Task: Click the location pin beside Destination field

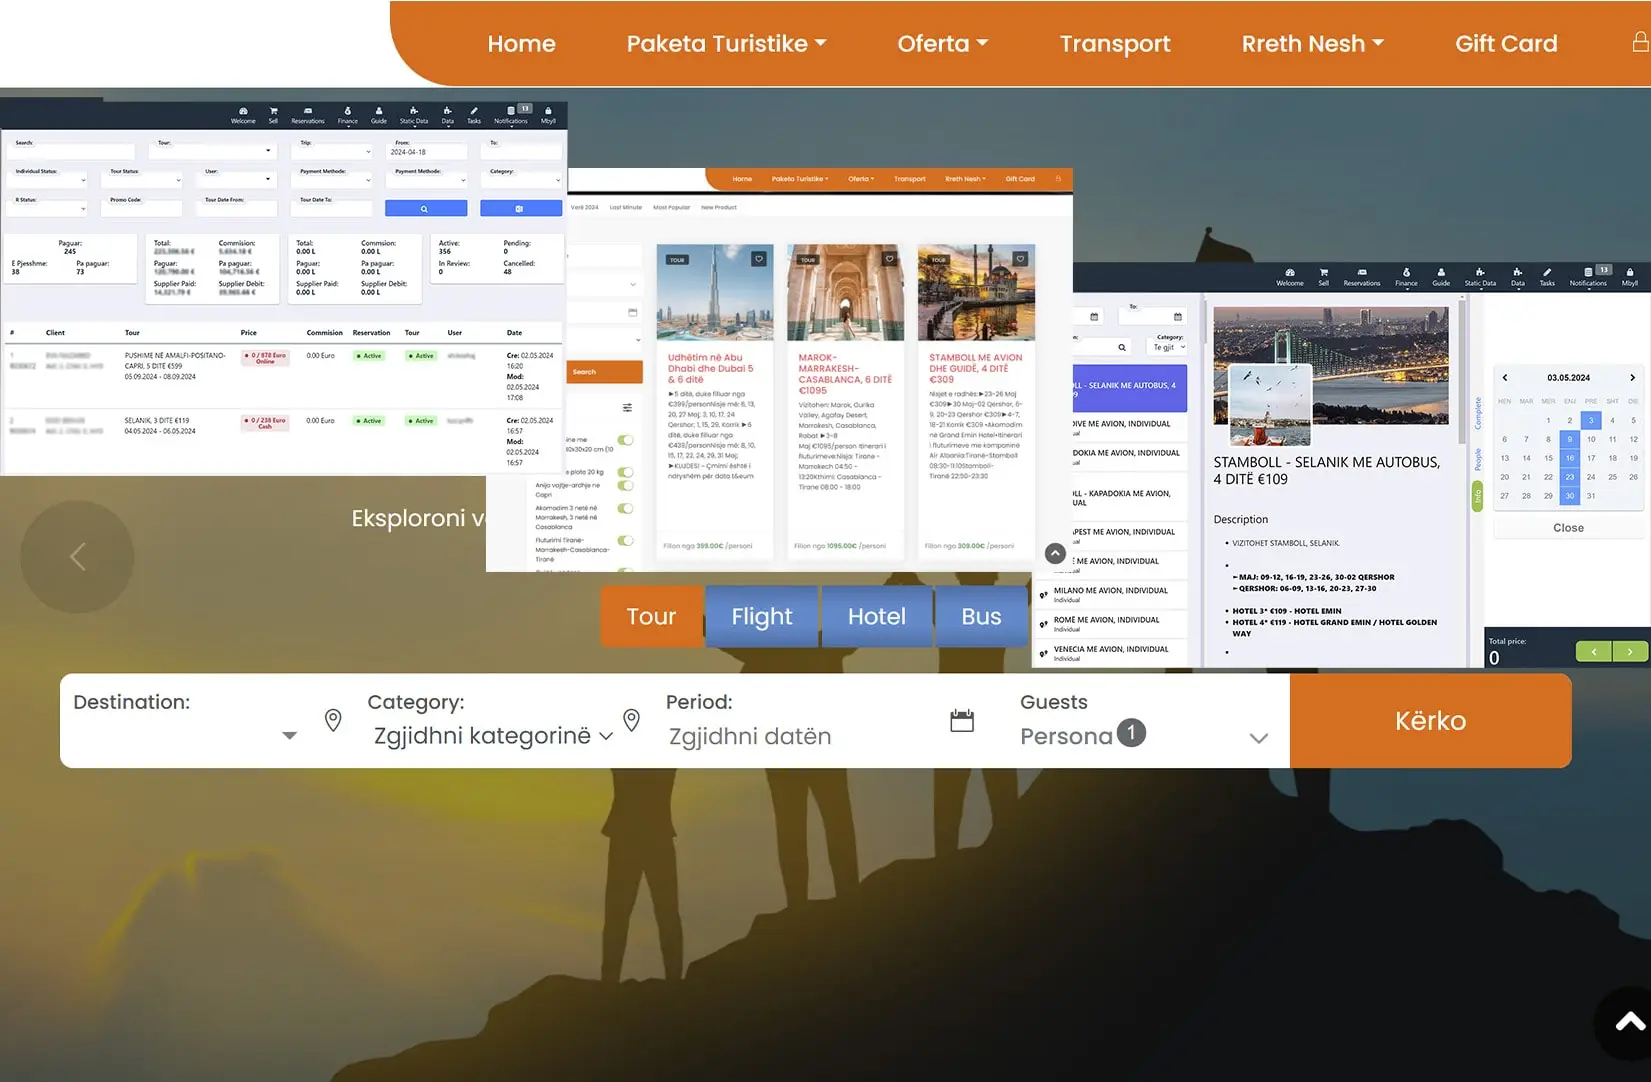Action: [x=333, y=720]
